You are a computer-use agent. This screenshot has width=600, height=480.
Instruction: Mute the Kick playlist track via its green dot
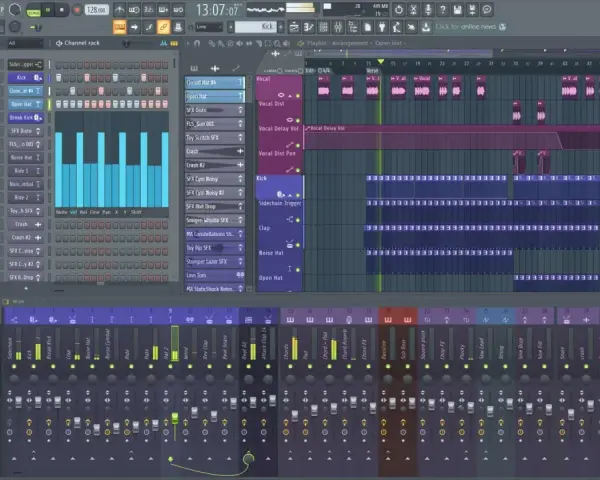pyautogui.click(x=298, y=195)
